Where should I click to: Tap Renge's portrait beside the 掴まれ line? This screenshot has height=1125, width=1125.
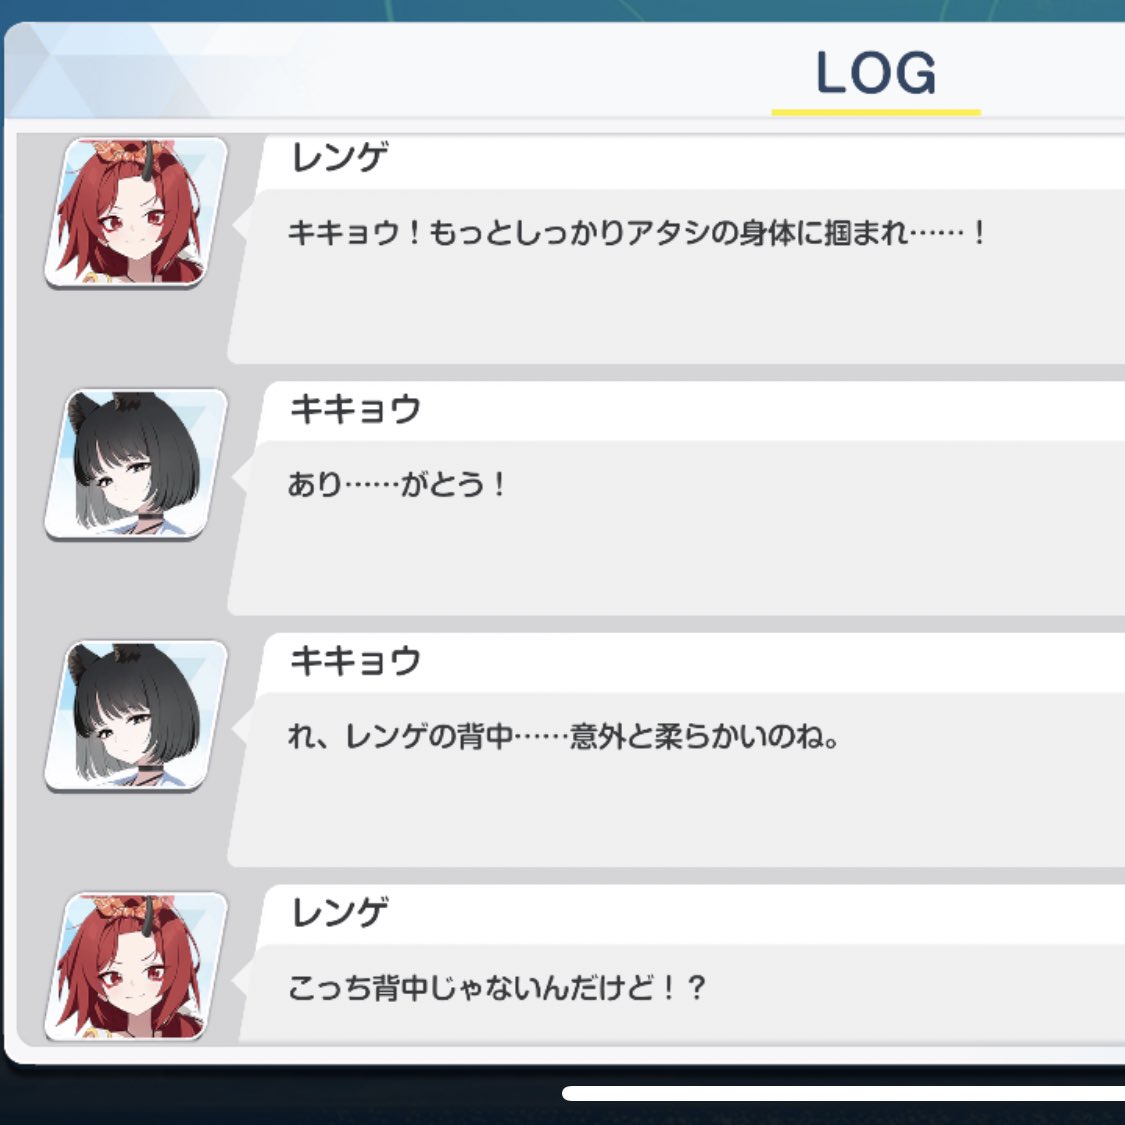pyautogui.click(x=136, y=212)
